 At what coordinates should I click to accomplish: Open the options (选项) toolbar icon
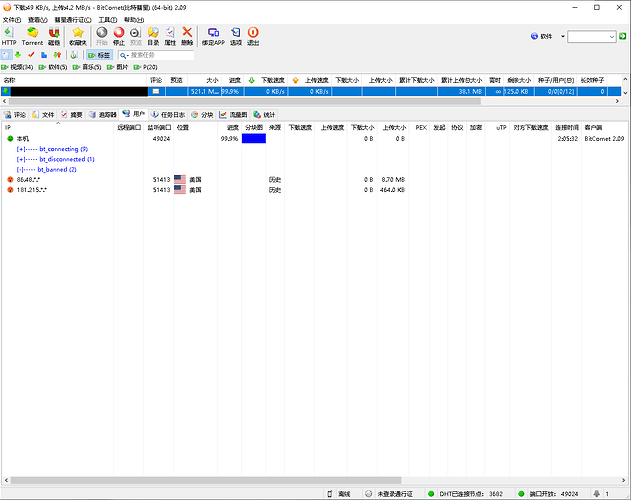[235, 36]
